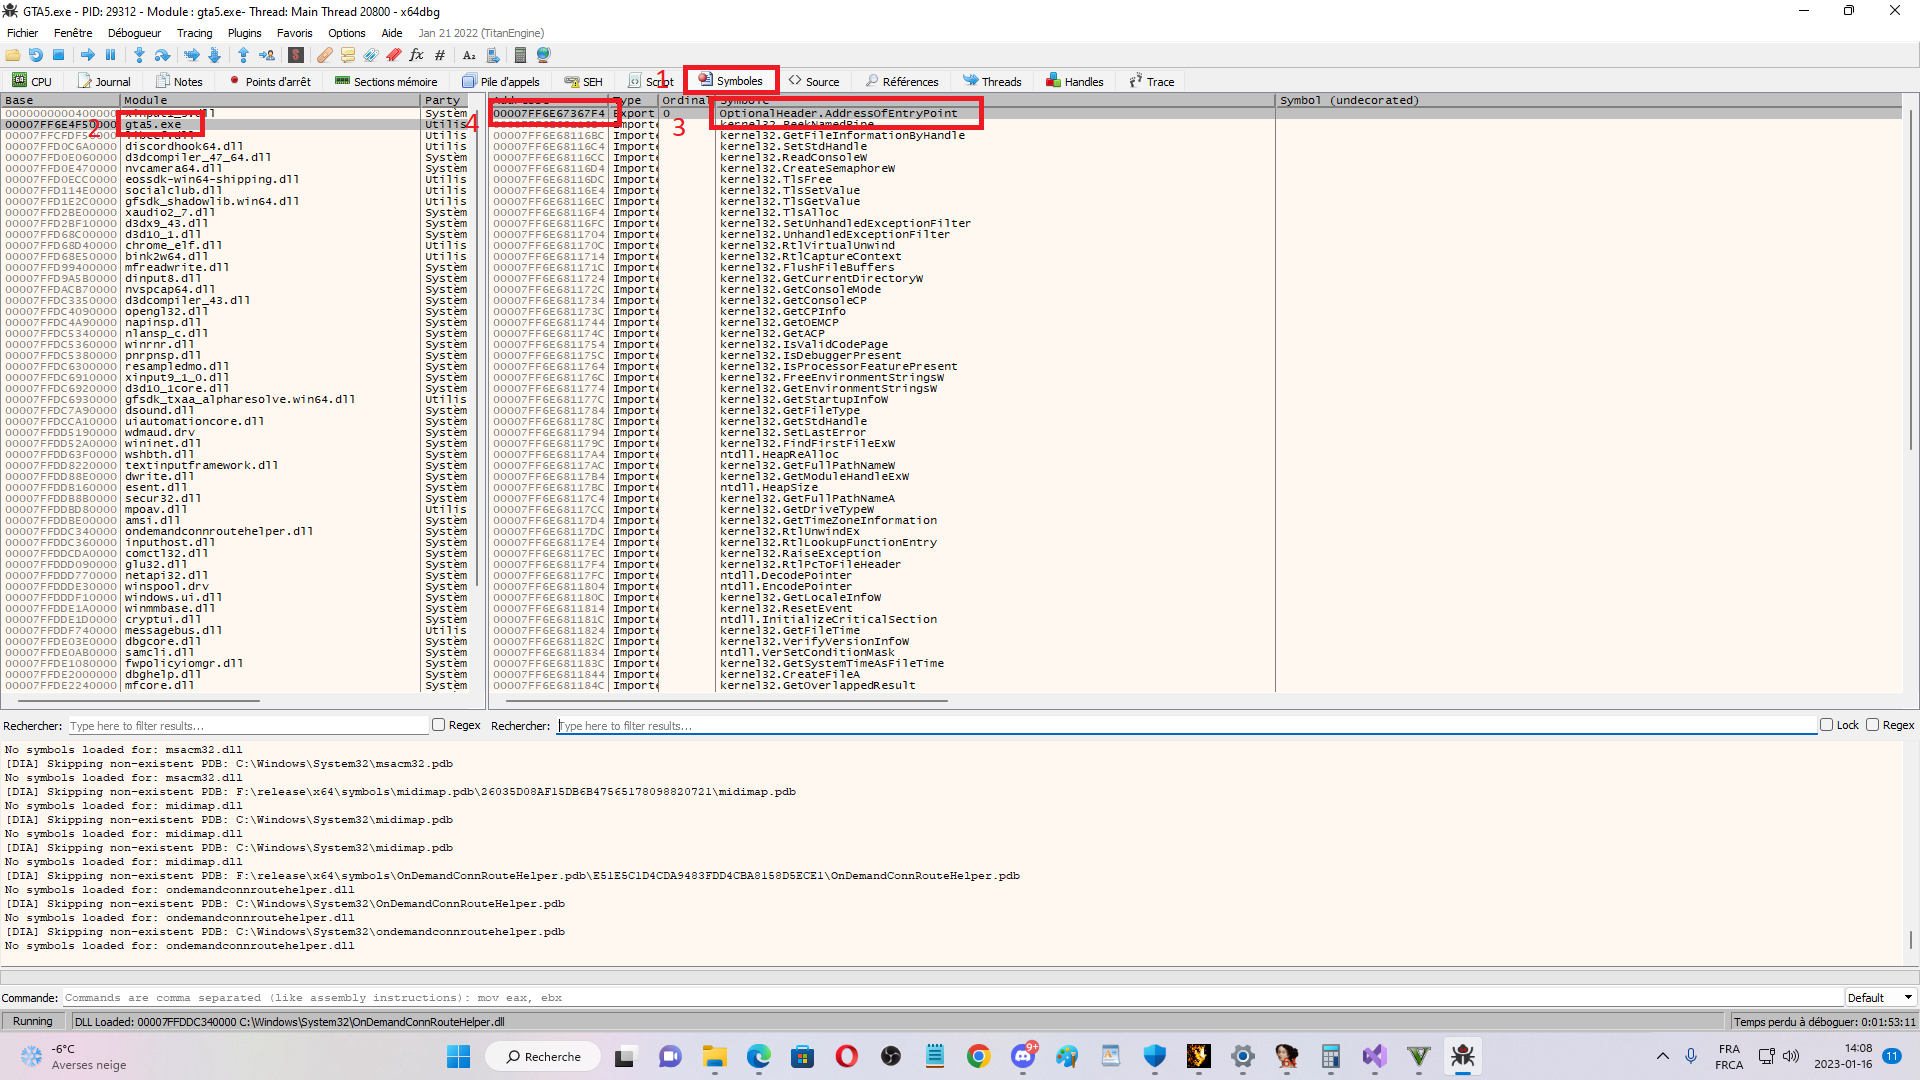The height and width of the screenshot is (1080, 1920).
Task: Switch to the Points d'arrêt tab
Action: 270,81
